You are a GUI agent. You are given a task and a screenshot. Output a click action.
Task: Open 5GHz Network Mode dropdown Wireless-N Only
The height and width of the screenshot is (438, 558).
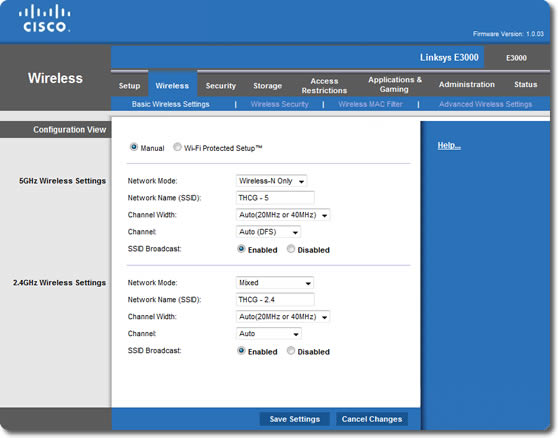point(272,181)
